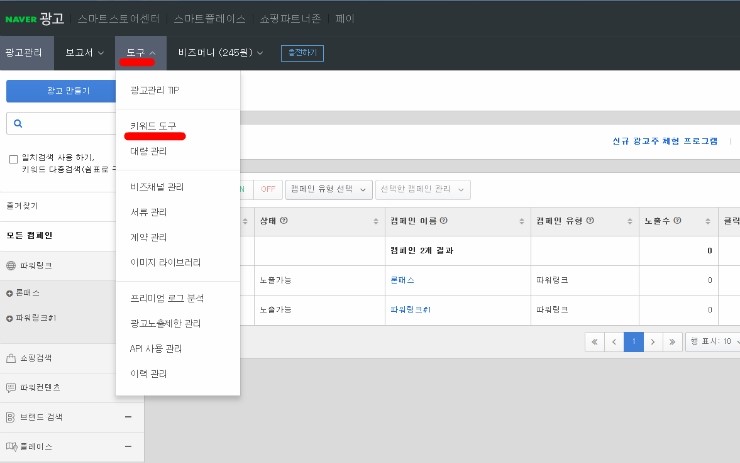Collapse the 도구 dropdown menu
Viewport: 740px width, 463px height.
coord(141,52)
